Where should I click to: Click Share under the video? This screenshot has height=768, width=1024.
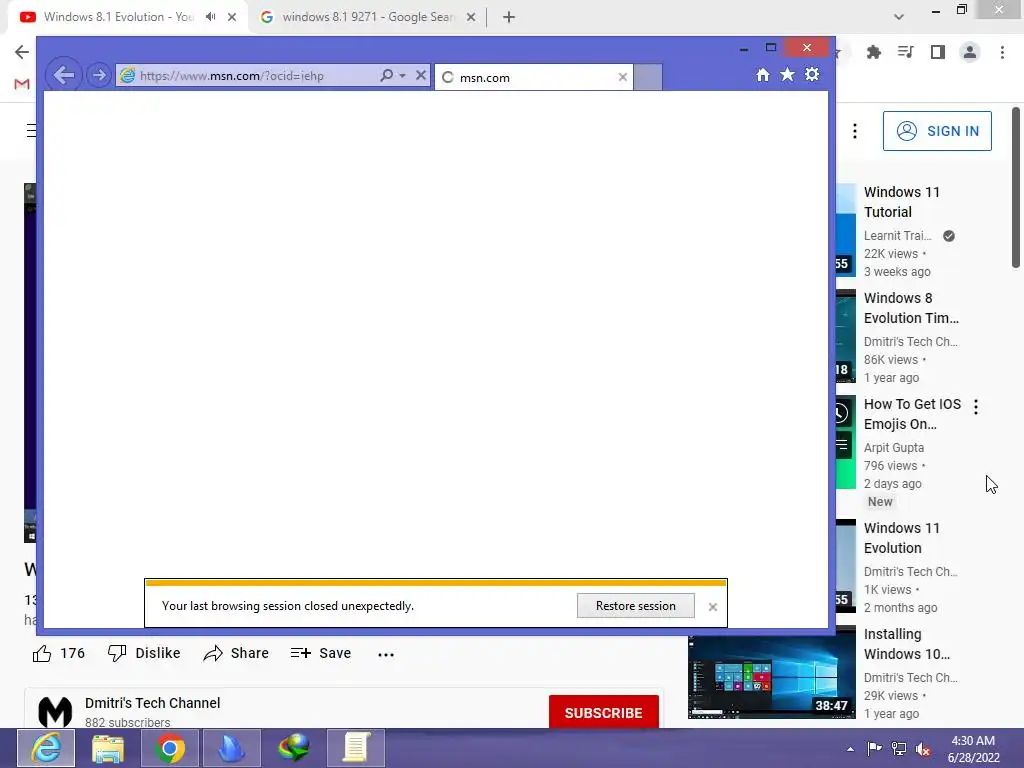(236, 653)
